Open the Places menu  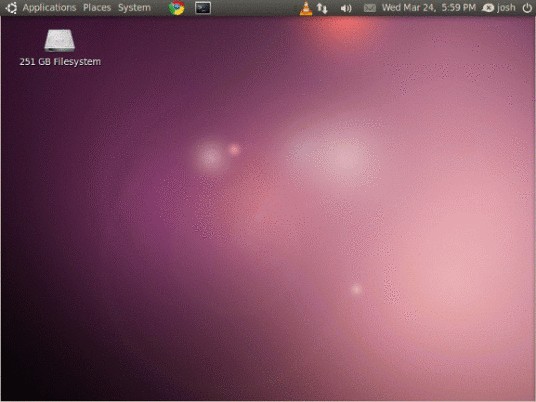pos(97,8)
